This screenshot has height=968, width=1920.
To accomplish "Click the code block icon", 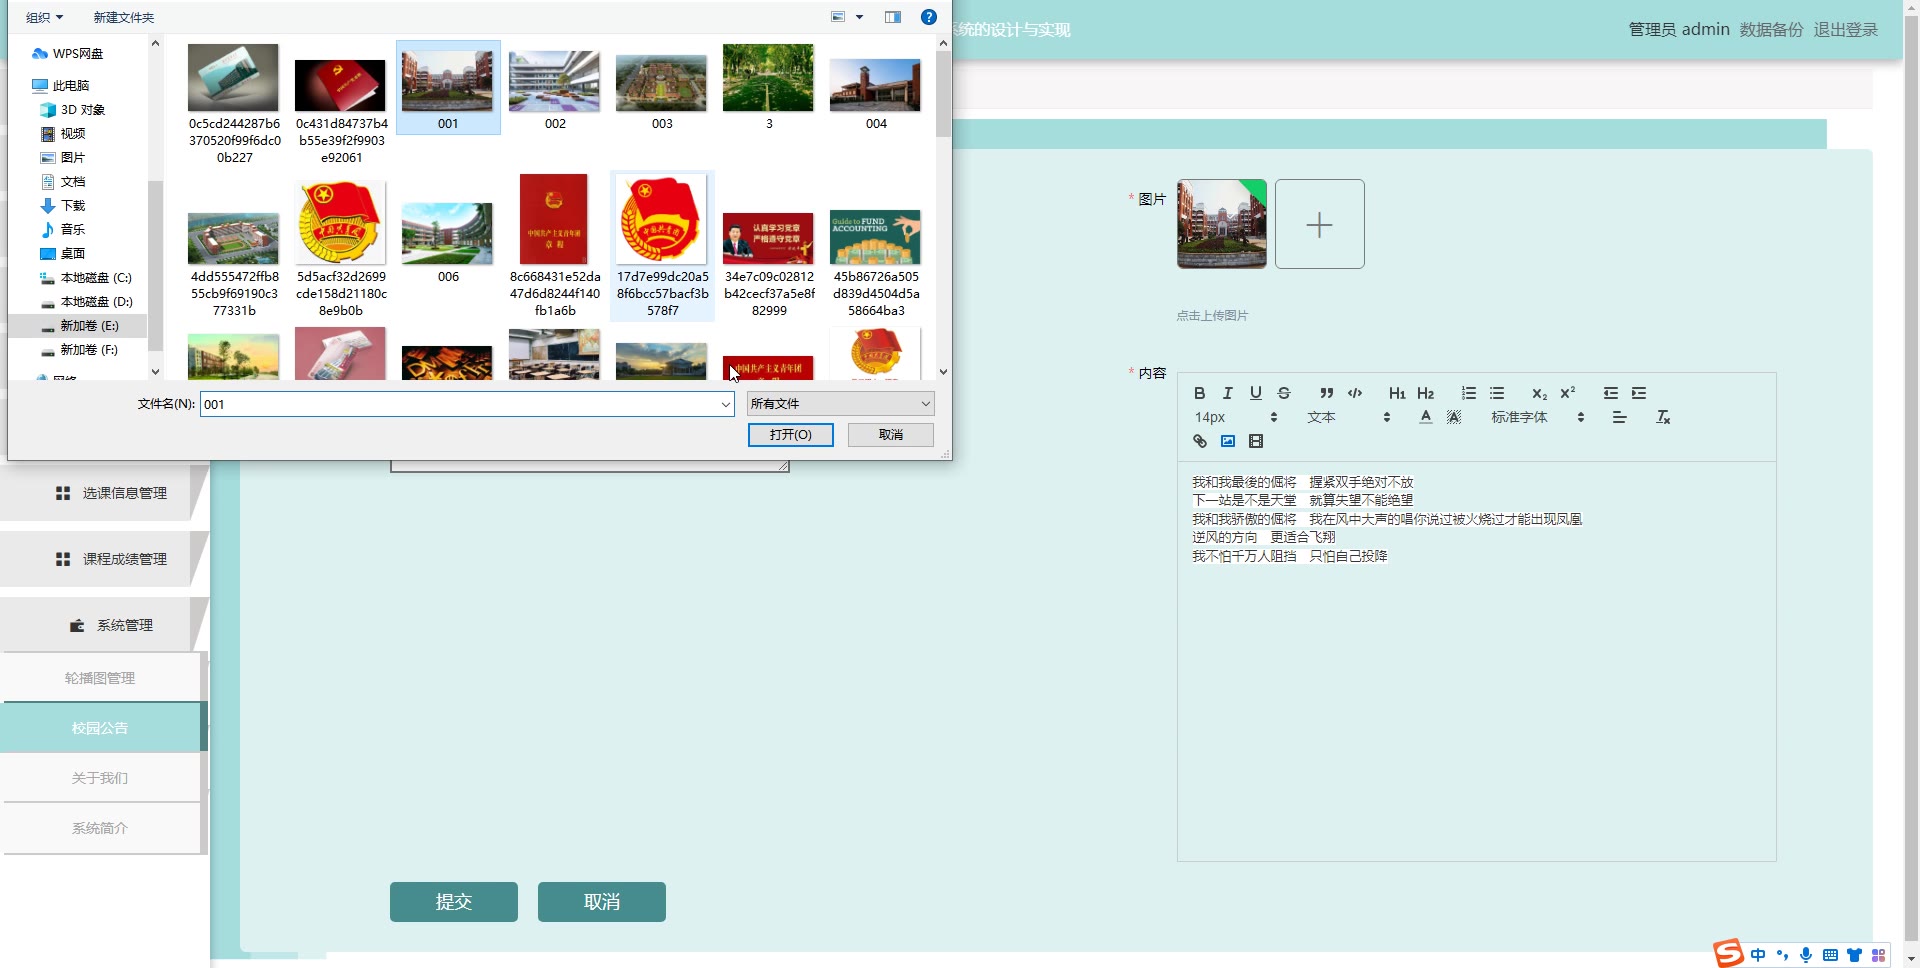I will pos(1355,393).
